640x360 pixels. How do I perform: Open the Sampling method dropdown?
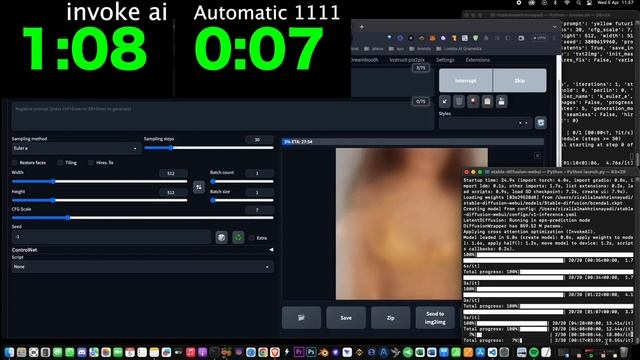click(76, 148)
